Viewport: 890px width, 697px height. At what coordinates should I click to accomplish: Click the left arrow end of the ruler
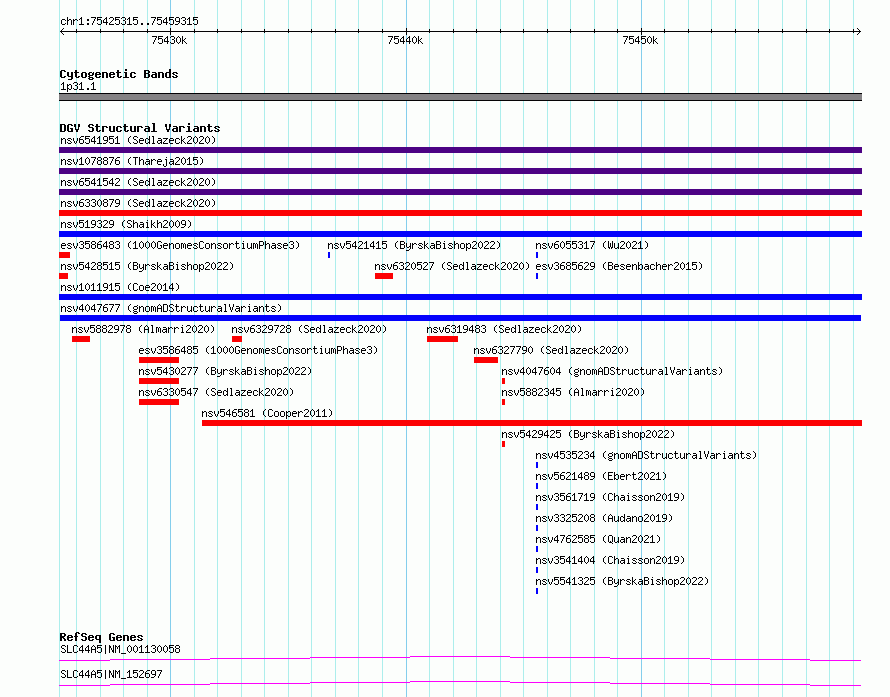click(62, 31)
